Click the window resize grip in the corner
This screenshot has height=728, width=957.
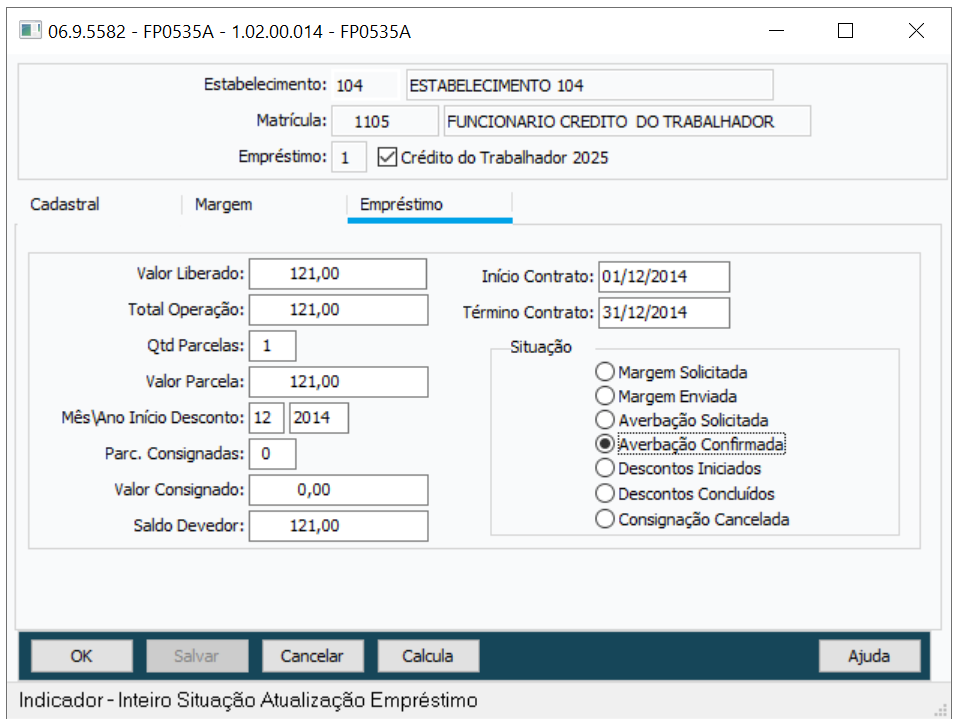pos(941,710)
